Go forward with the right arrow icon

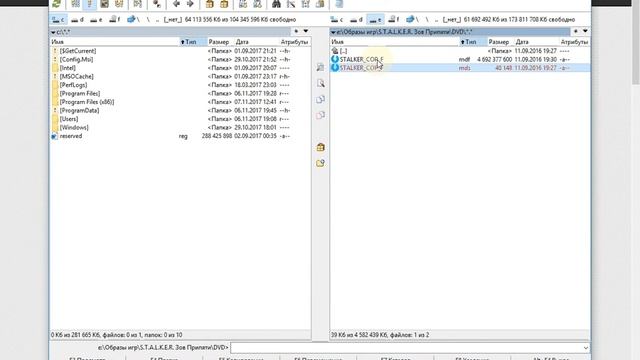[x=190, y=4]
